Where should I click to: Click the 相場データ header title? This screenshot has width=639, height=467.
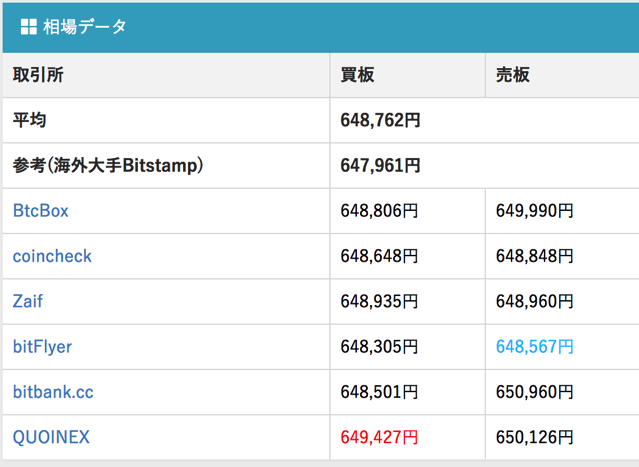[x=85, y=27]
